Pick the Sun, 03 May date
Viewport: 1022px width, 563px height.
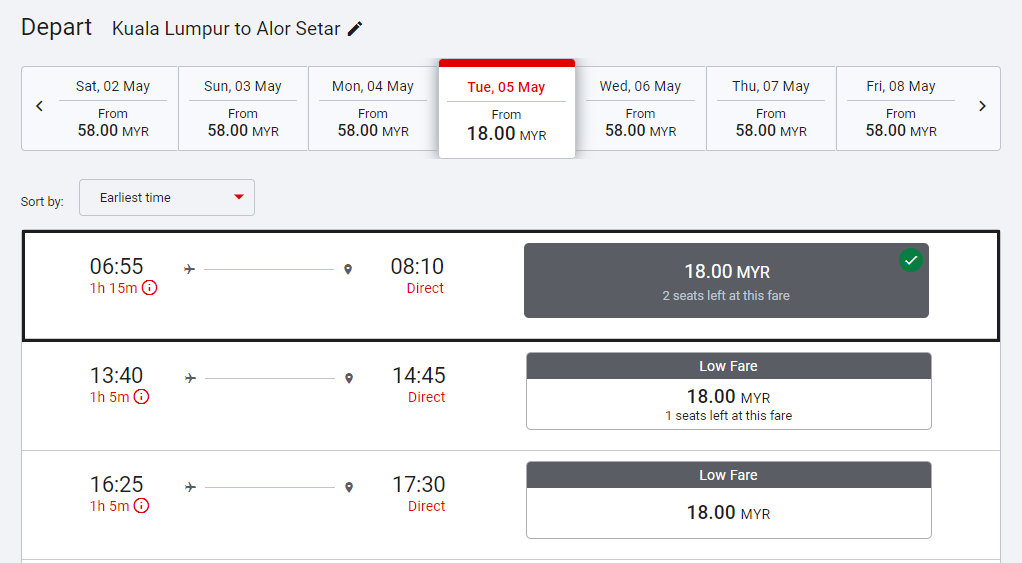click(x=243, y=108)
